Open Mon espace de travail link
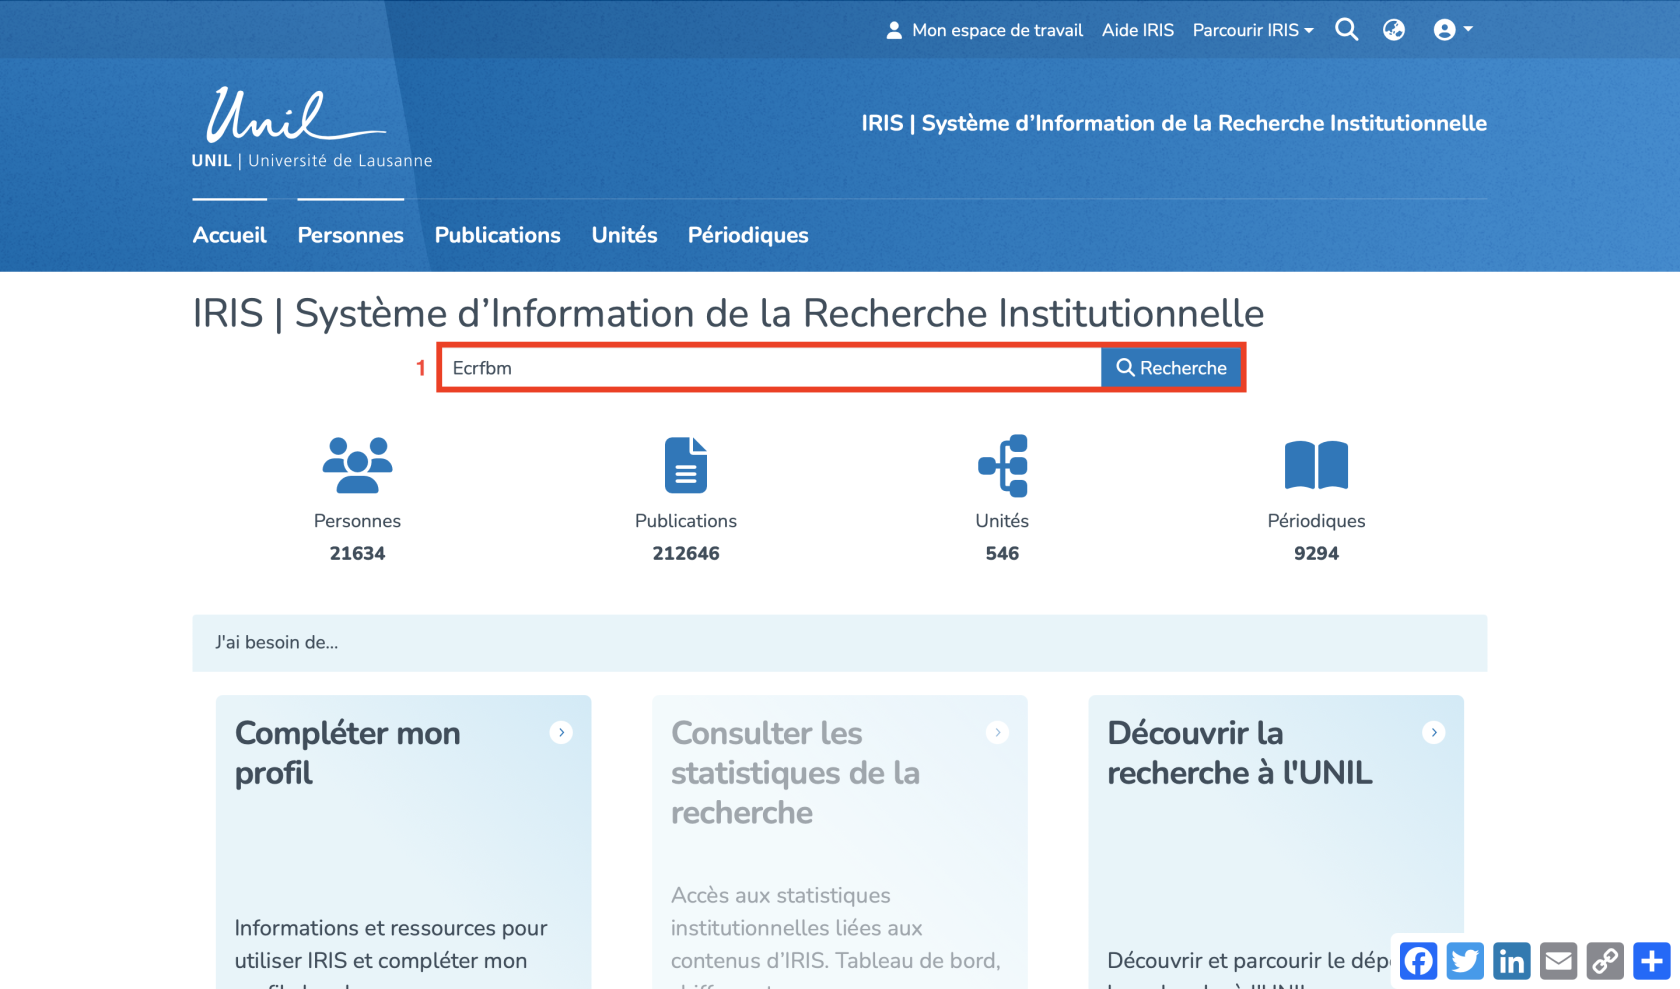The height and width of the screenshot is (989, 1680). pyautogui.click(x=985, y=30)
